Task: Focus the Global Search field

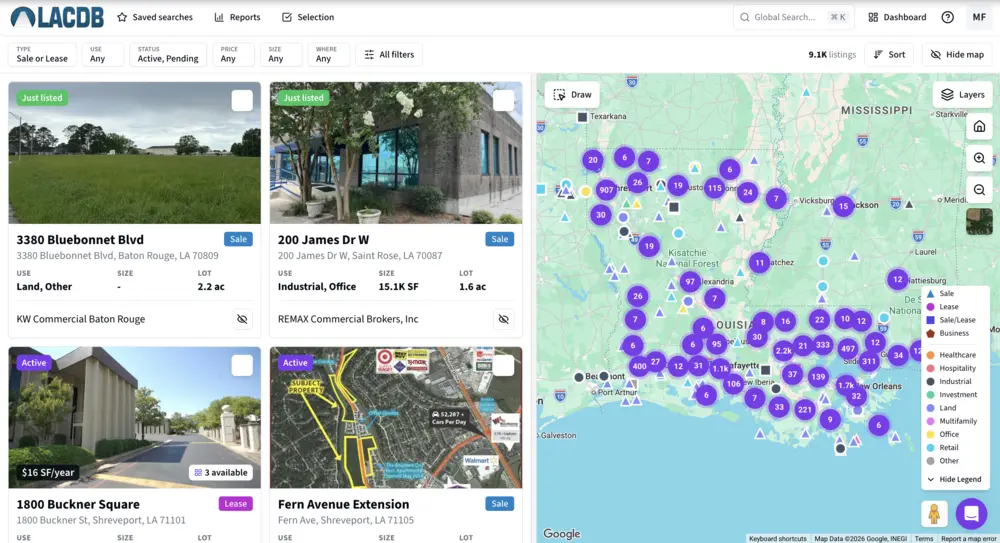Action: (793, 17)
